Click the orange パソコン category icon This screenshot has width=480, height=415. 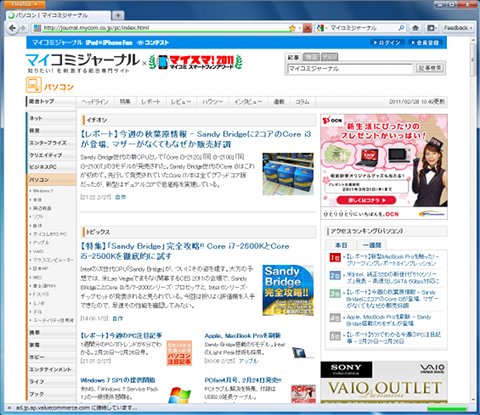click(34, 85)
